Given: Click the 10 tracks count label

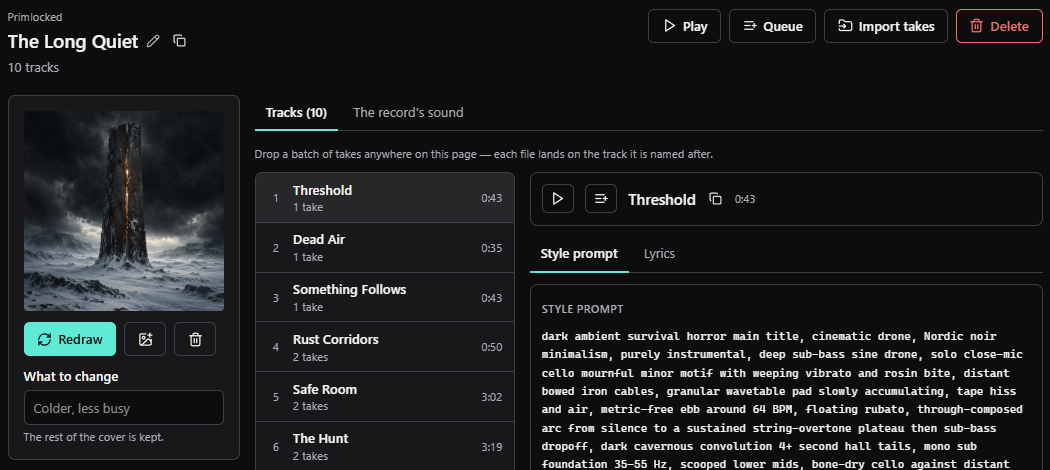Looking at the screenshot, I should (x=33, y=68).
